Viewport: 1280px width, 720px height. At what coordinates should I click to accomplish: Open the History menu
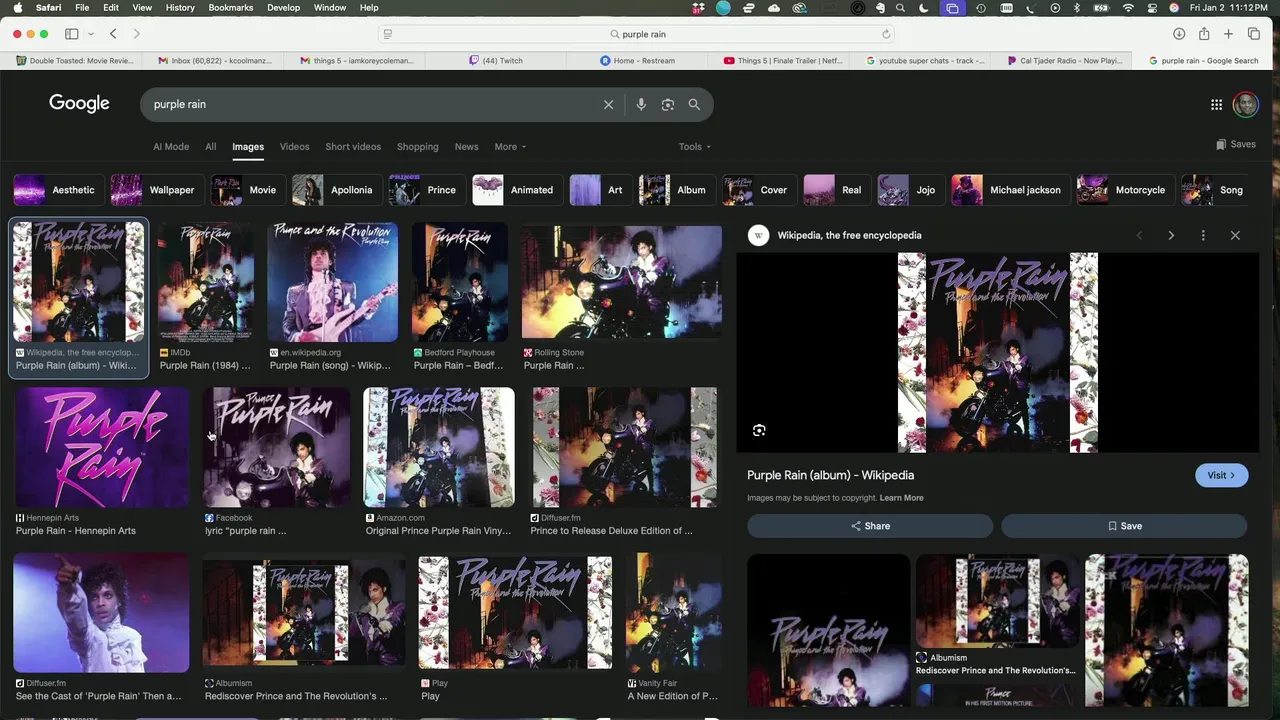click(x=180, y=8)
